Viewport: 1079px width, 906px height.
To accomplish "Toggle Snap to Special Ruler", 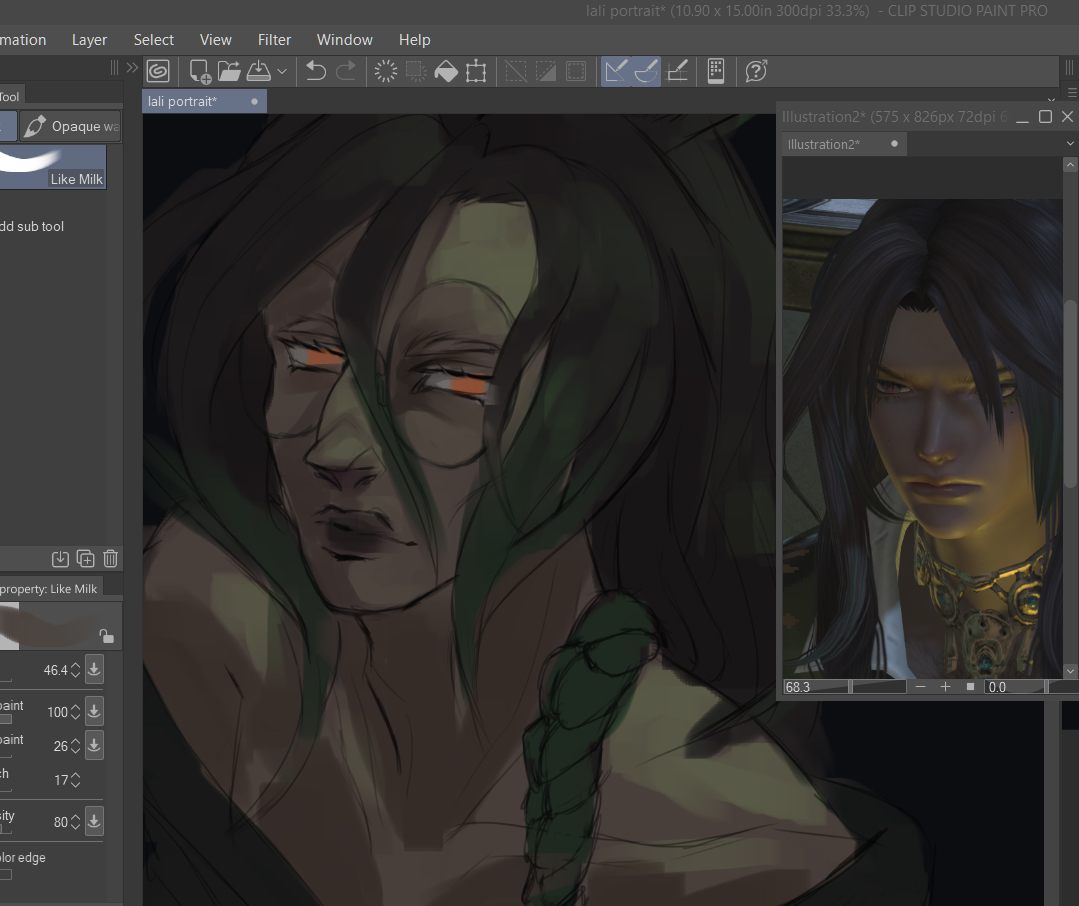I will tap(646, 71).
